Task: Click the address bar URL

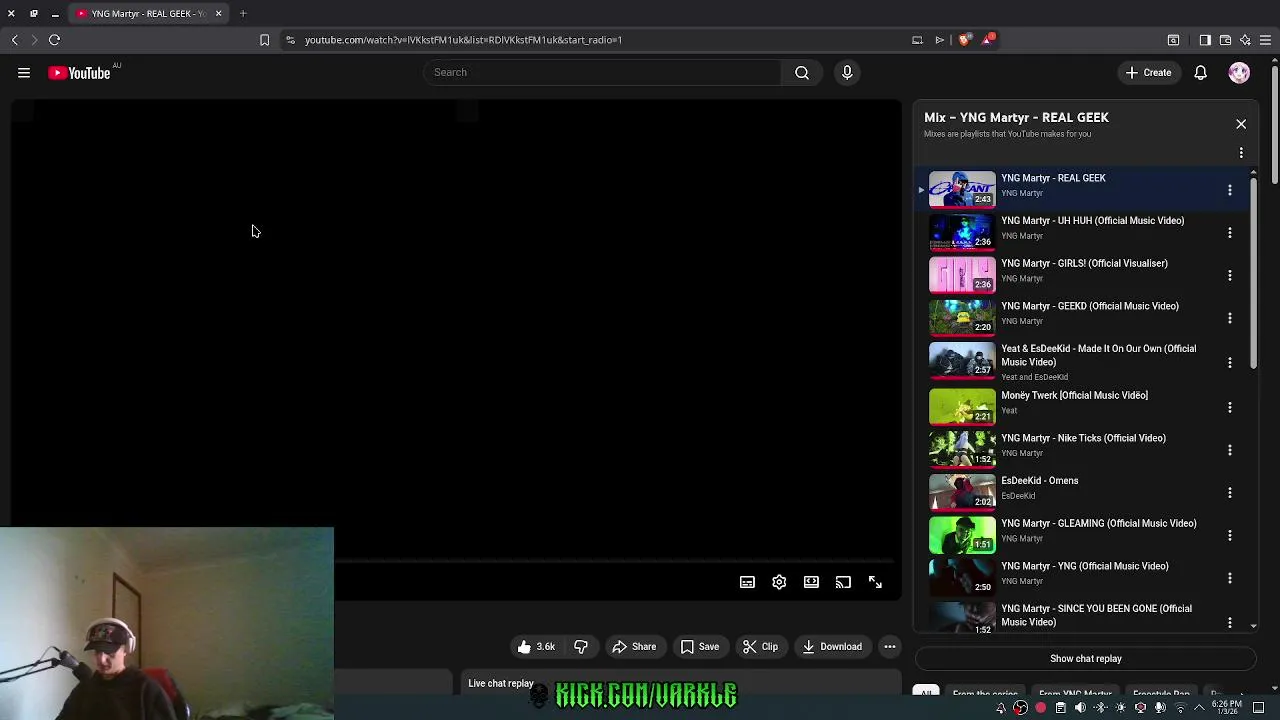Action: coord(463,40)
